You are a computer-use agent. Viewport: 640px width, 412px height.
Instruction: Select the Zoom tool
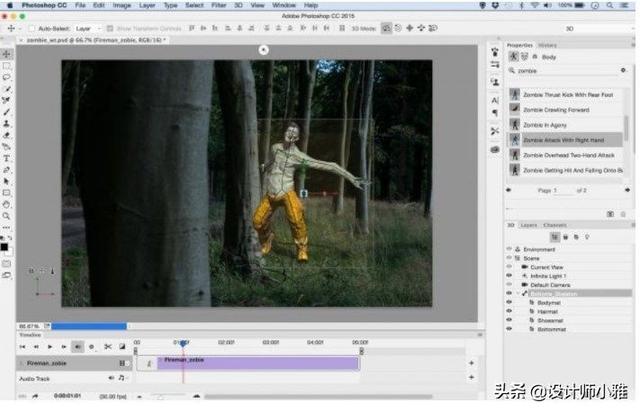pyautogui.click(x=7, y=216)
